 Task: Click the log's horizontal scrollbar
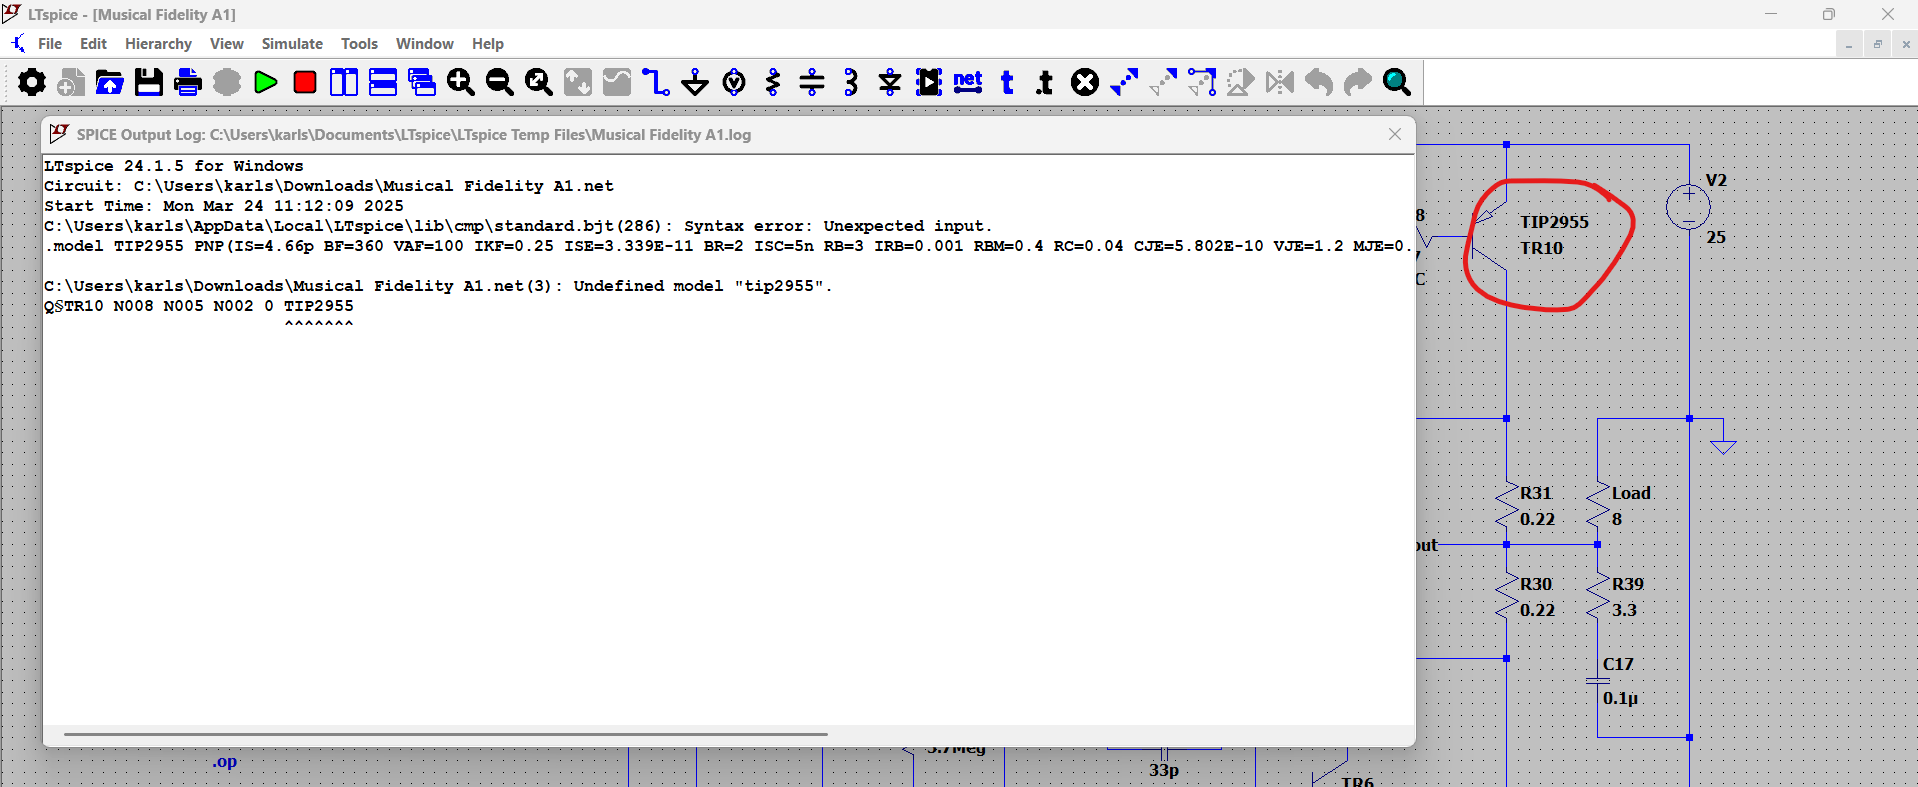[x=445, y=734]
